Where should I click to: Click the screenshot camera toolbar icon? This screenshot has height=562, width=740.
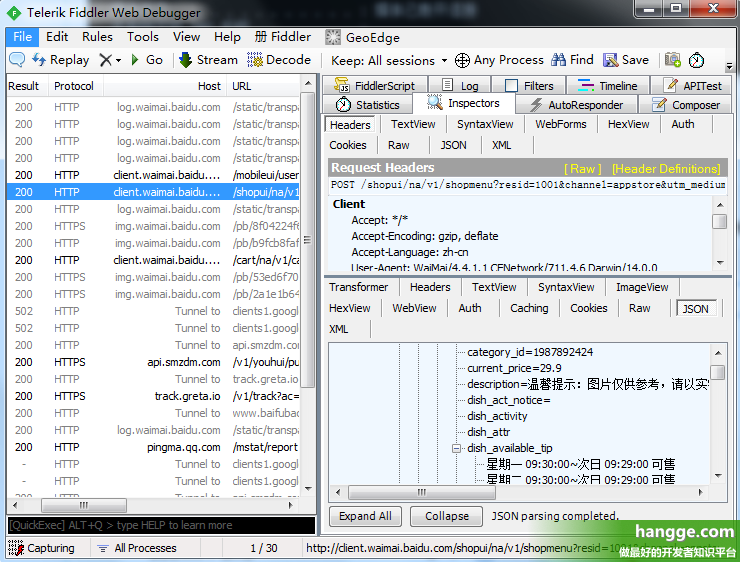point(673,60)
